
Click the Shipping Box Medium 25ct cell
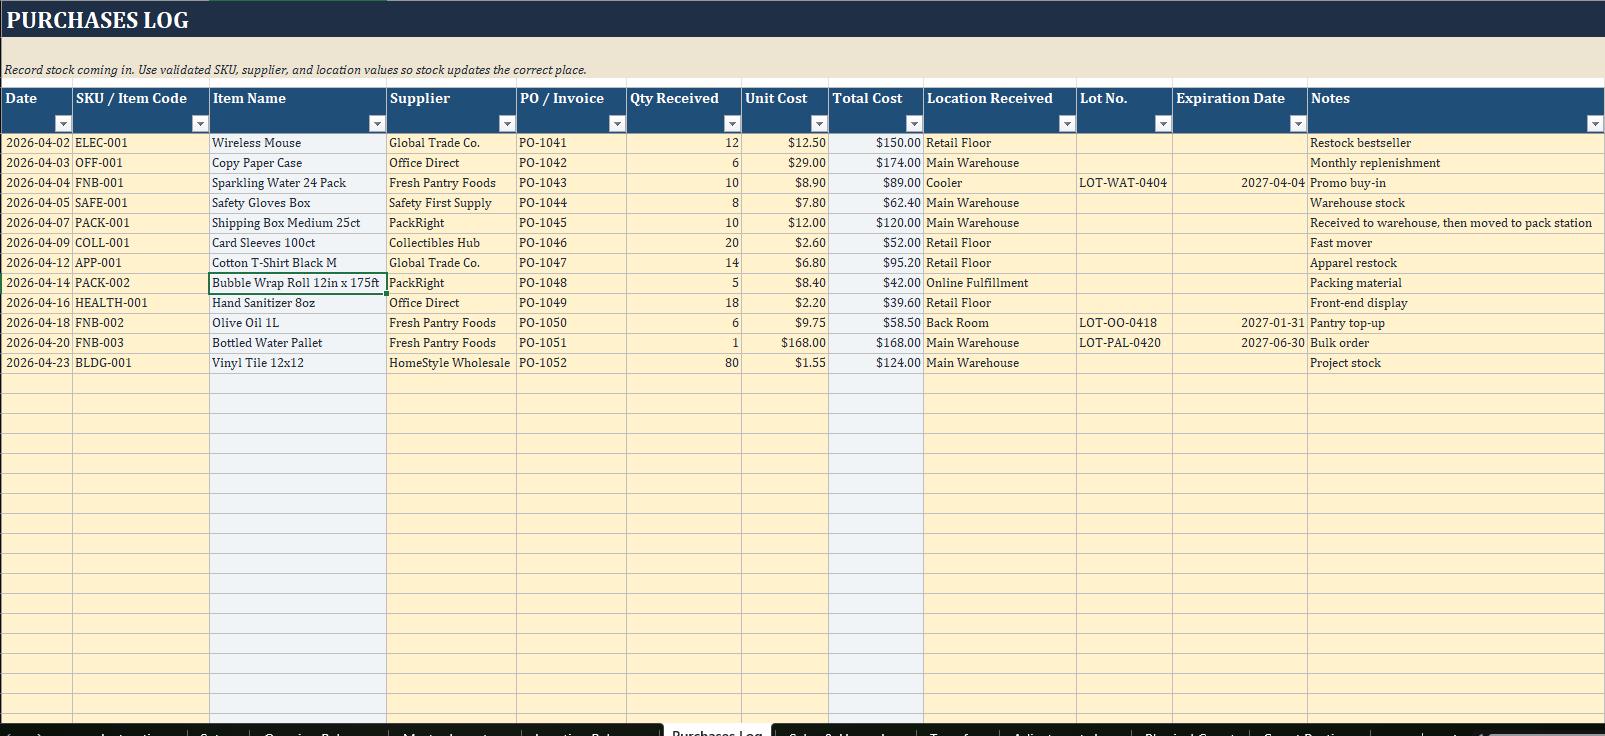(x=298, y=223)
